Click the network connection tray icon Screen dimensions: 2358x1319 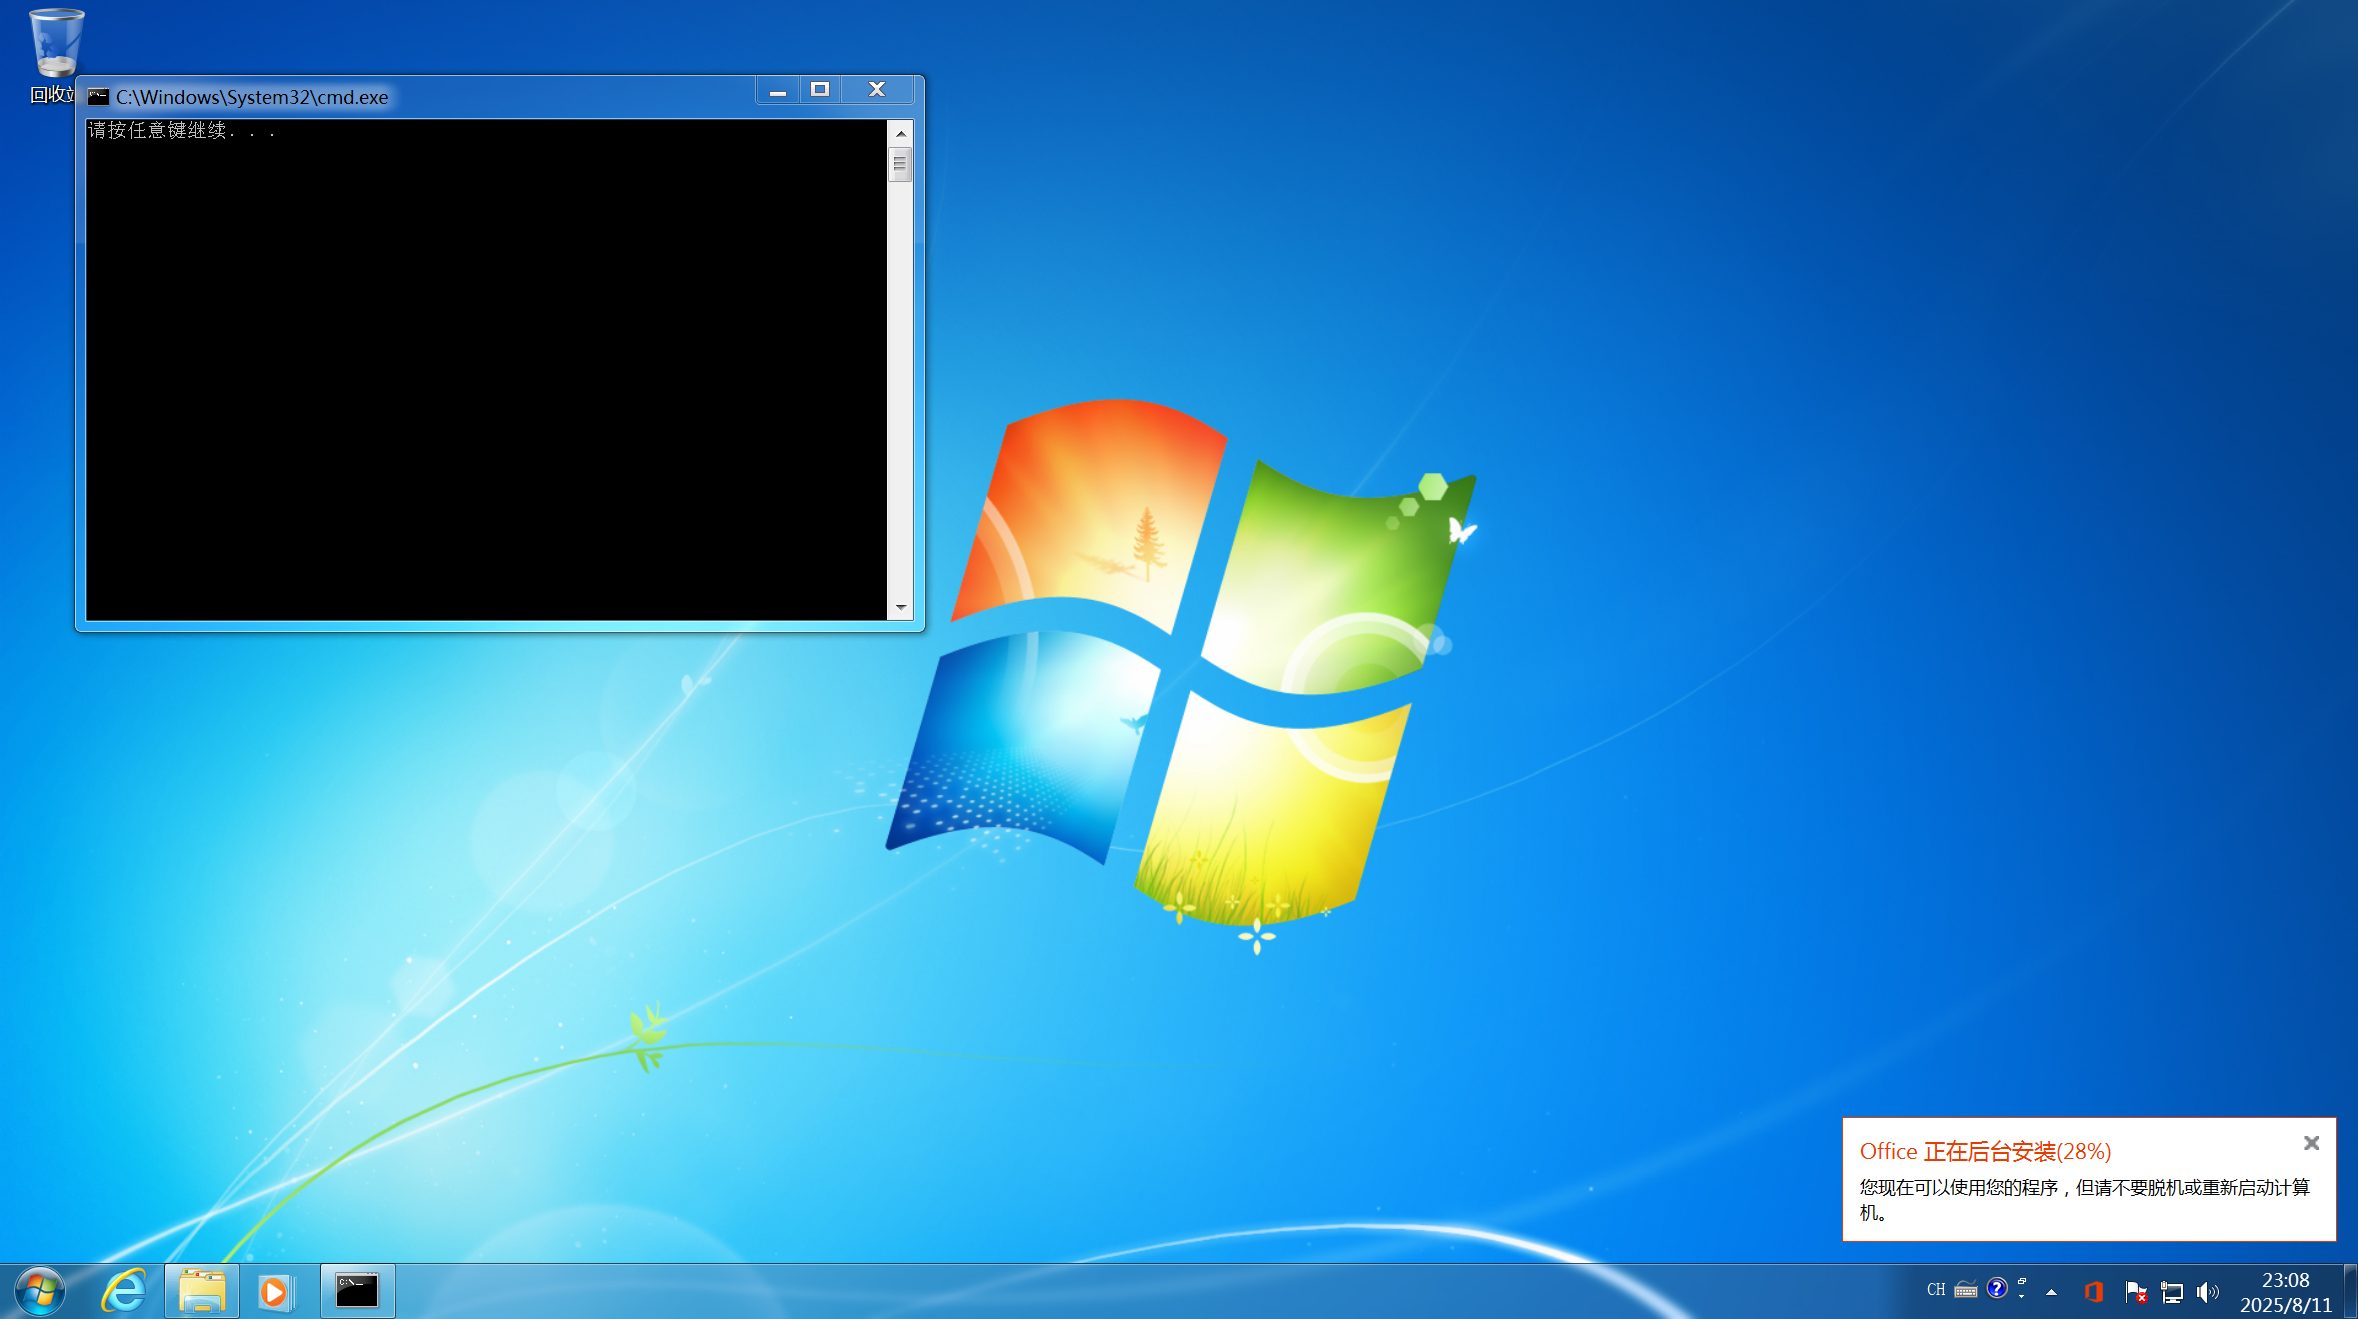(x=2171, y=1292)
